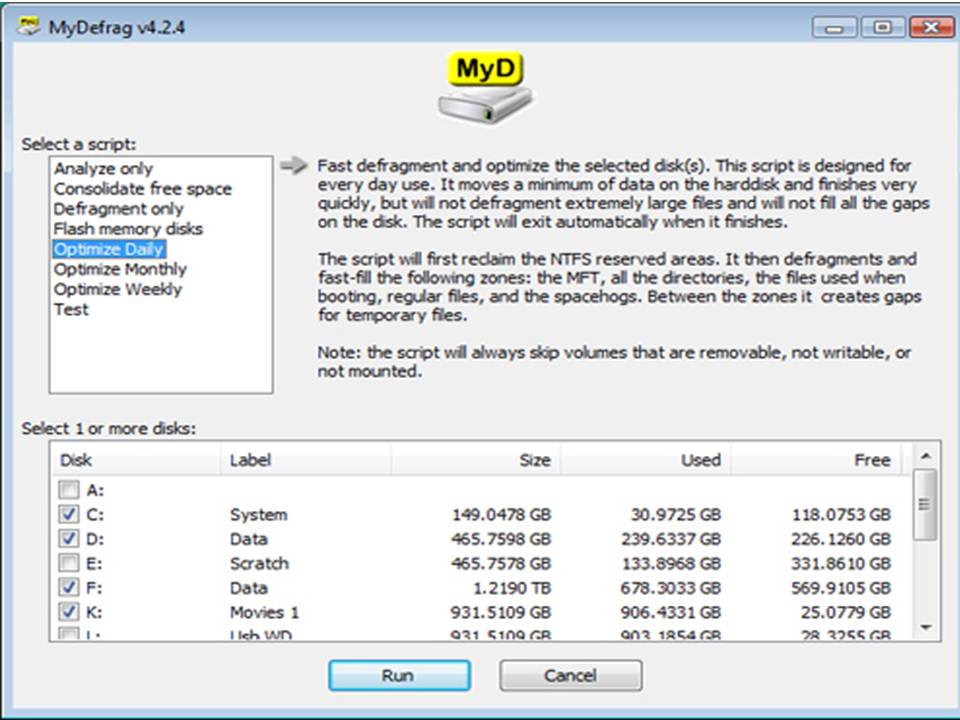Enable the A: disk checkbox
960x720 pixels.
[x=69, y=490]
